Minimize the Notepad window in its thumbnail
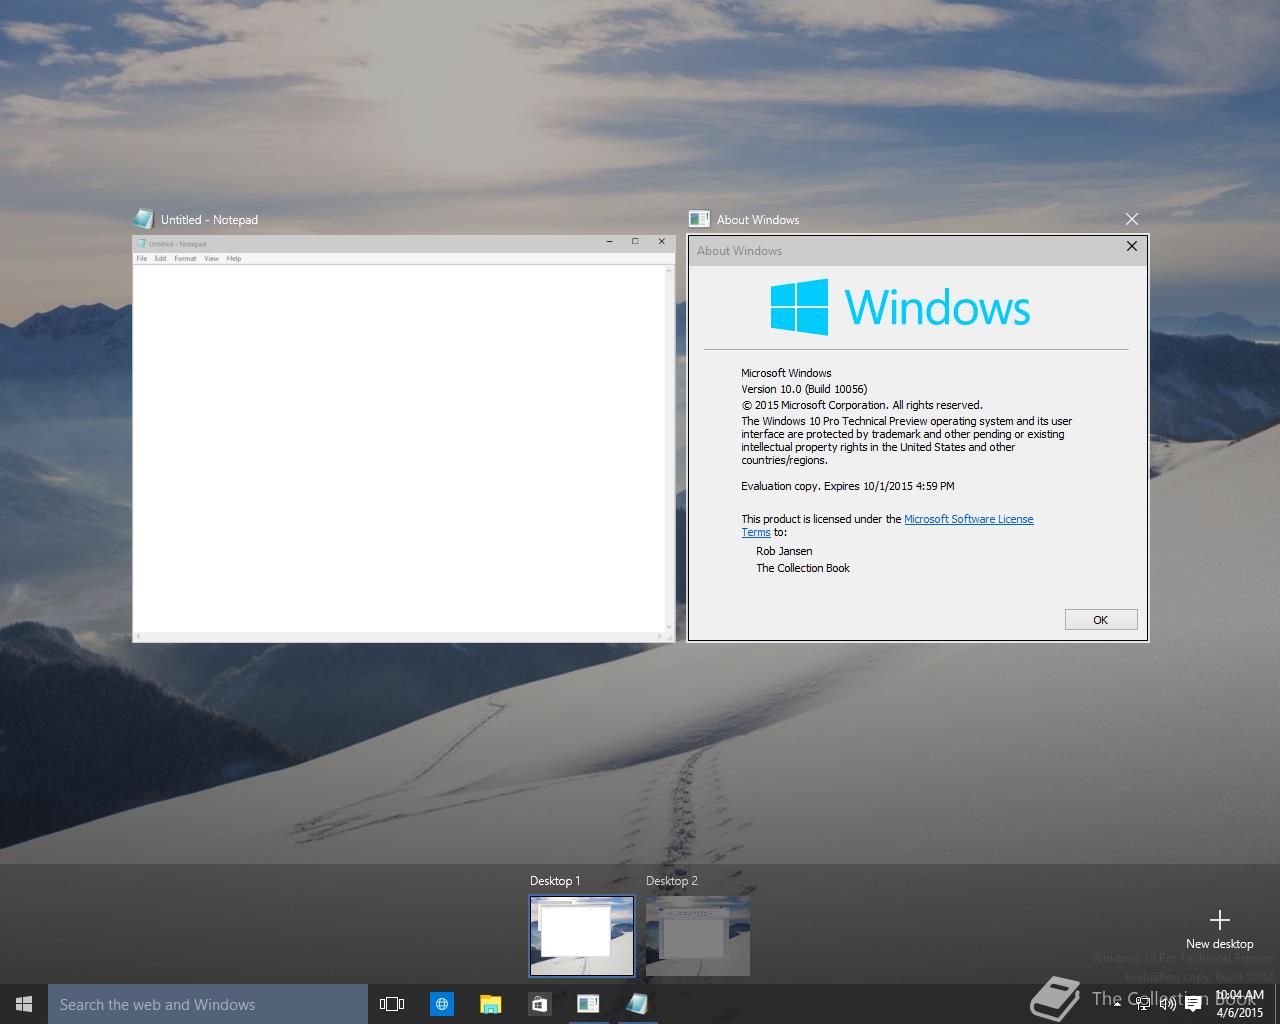The height and width of the screenshot is (1024, 1280). 610,242
